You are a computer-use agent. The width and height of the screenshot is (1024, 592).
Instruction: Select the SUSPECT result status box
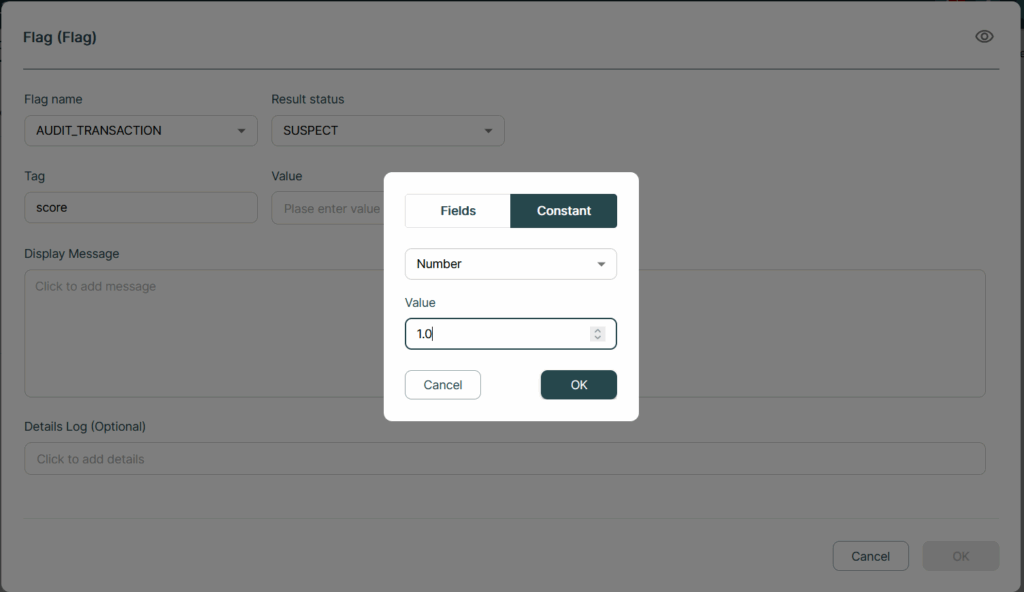point(388,131)
